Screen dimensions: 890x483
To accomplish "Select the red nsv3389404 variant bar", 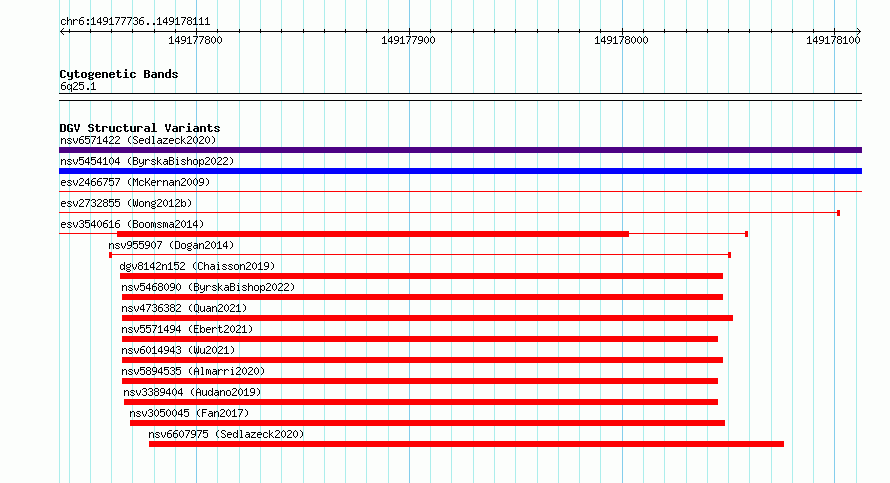I will tap(421, 402).
